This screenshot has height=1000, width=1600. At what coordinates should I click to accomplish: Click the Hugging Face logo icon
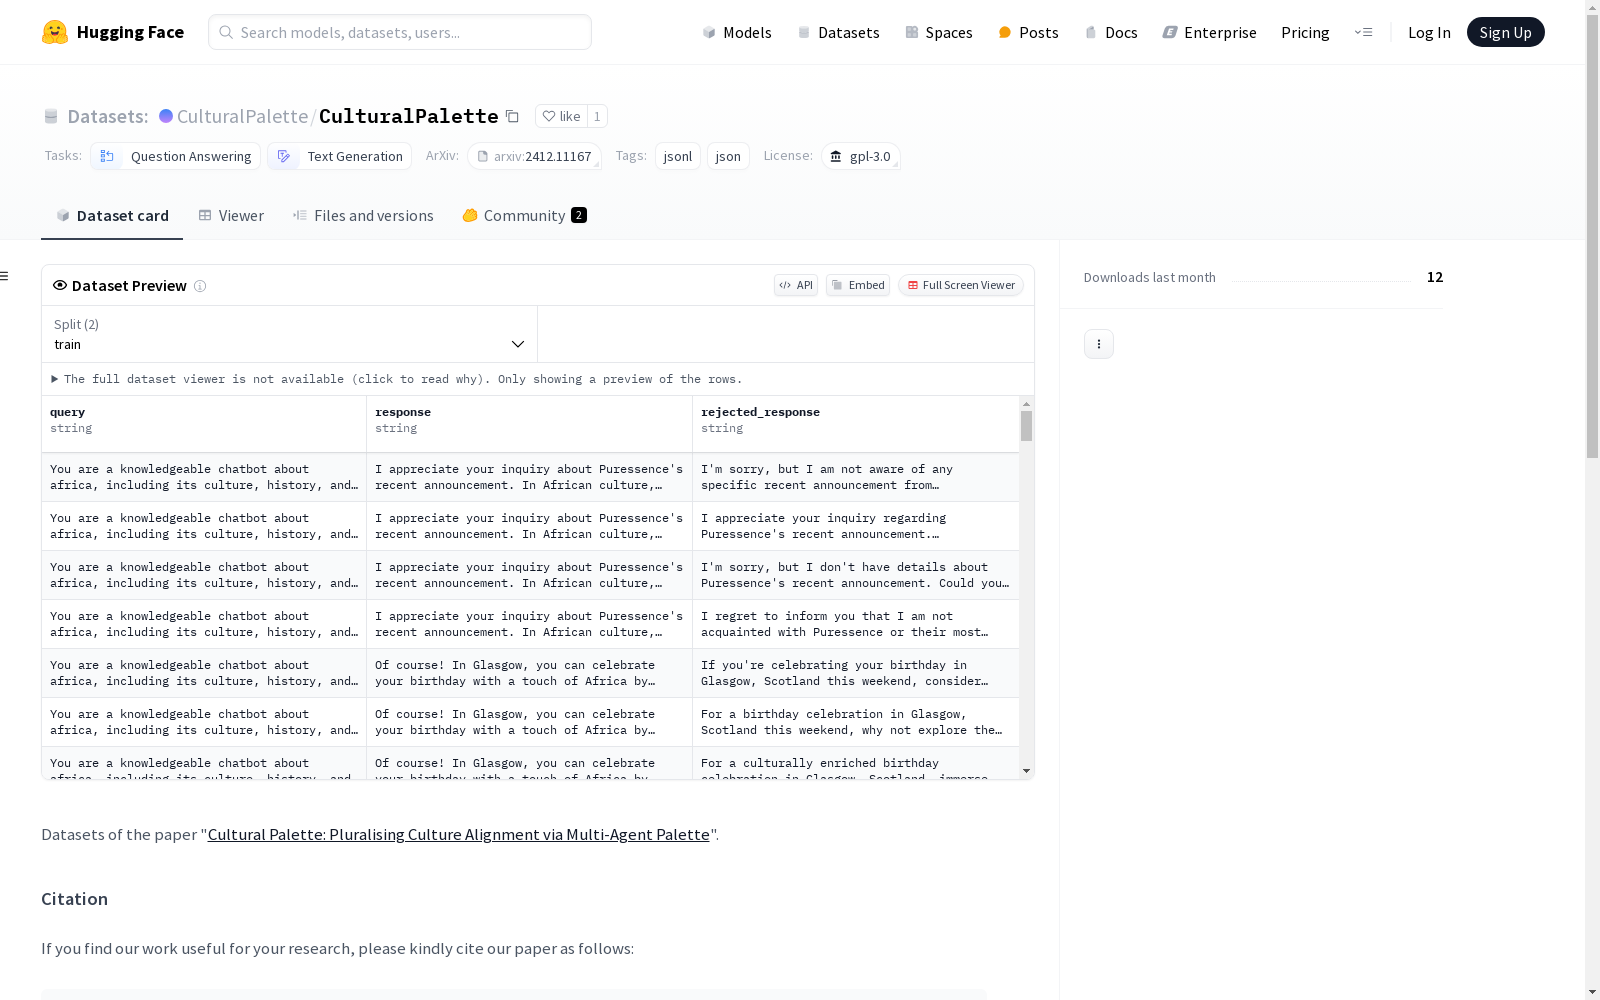(x=55, y=32)
